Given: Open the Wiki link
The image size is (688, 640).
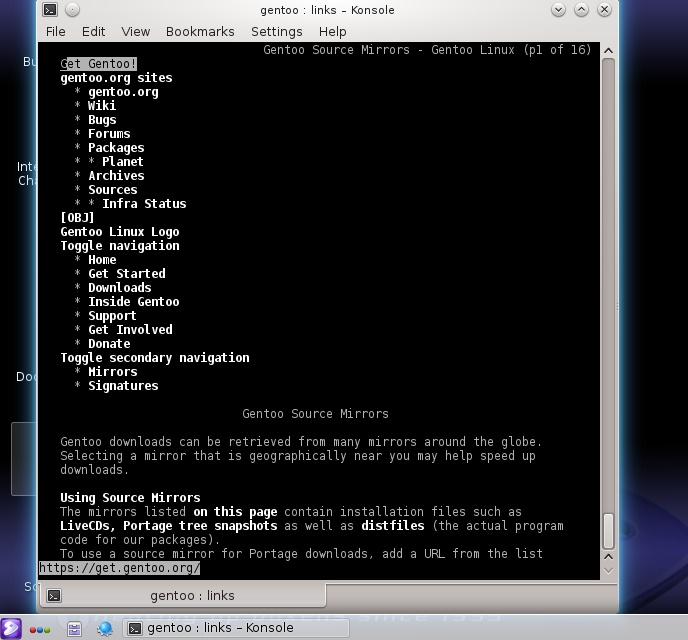Looking at the screenshot, I should pos(102,106).
